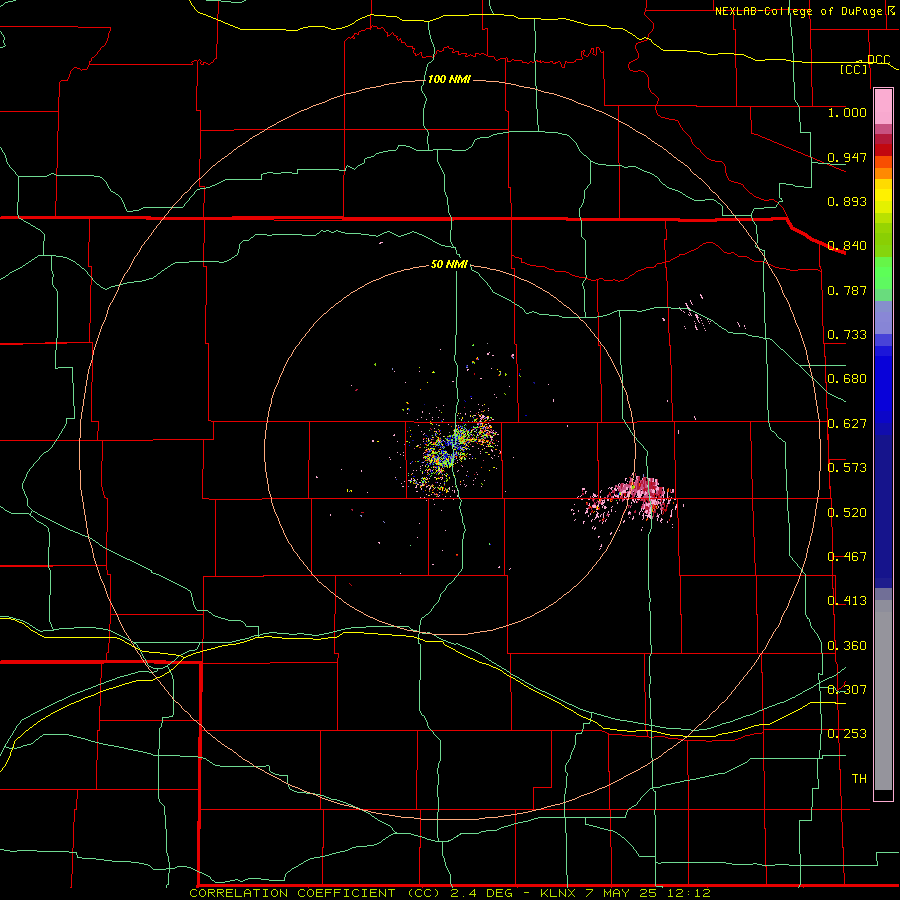
Task: Click the 0.733 scale value
Action: (847, 335)
